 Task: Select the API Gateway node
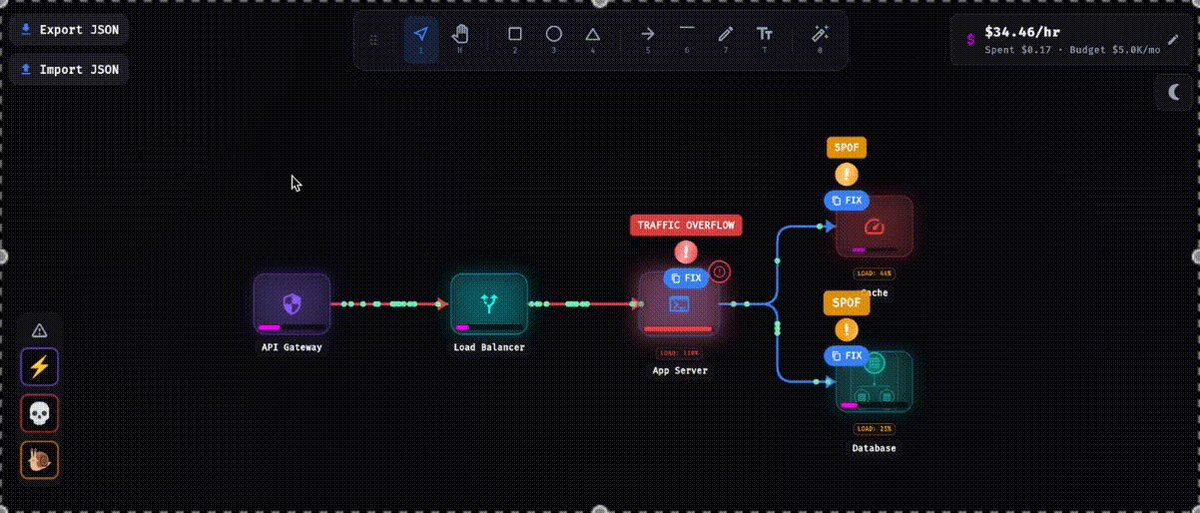tap(291, 303)
